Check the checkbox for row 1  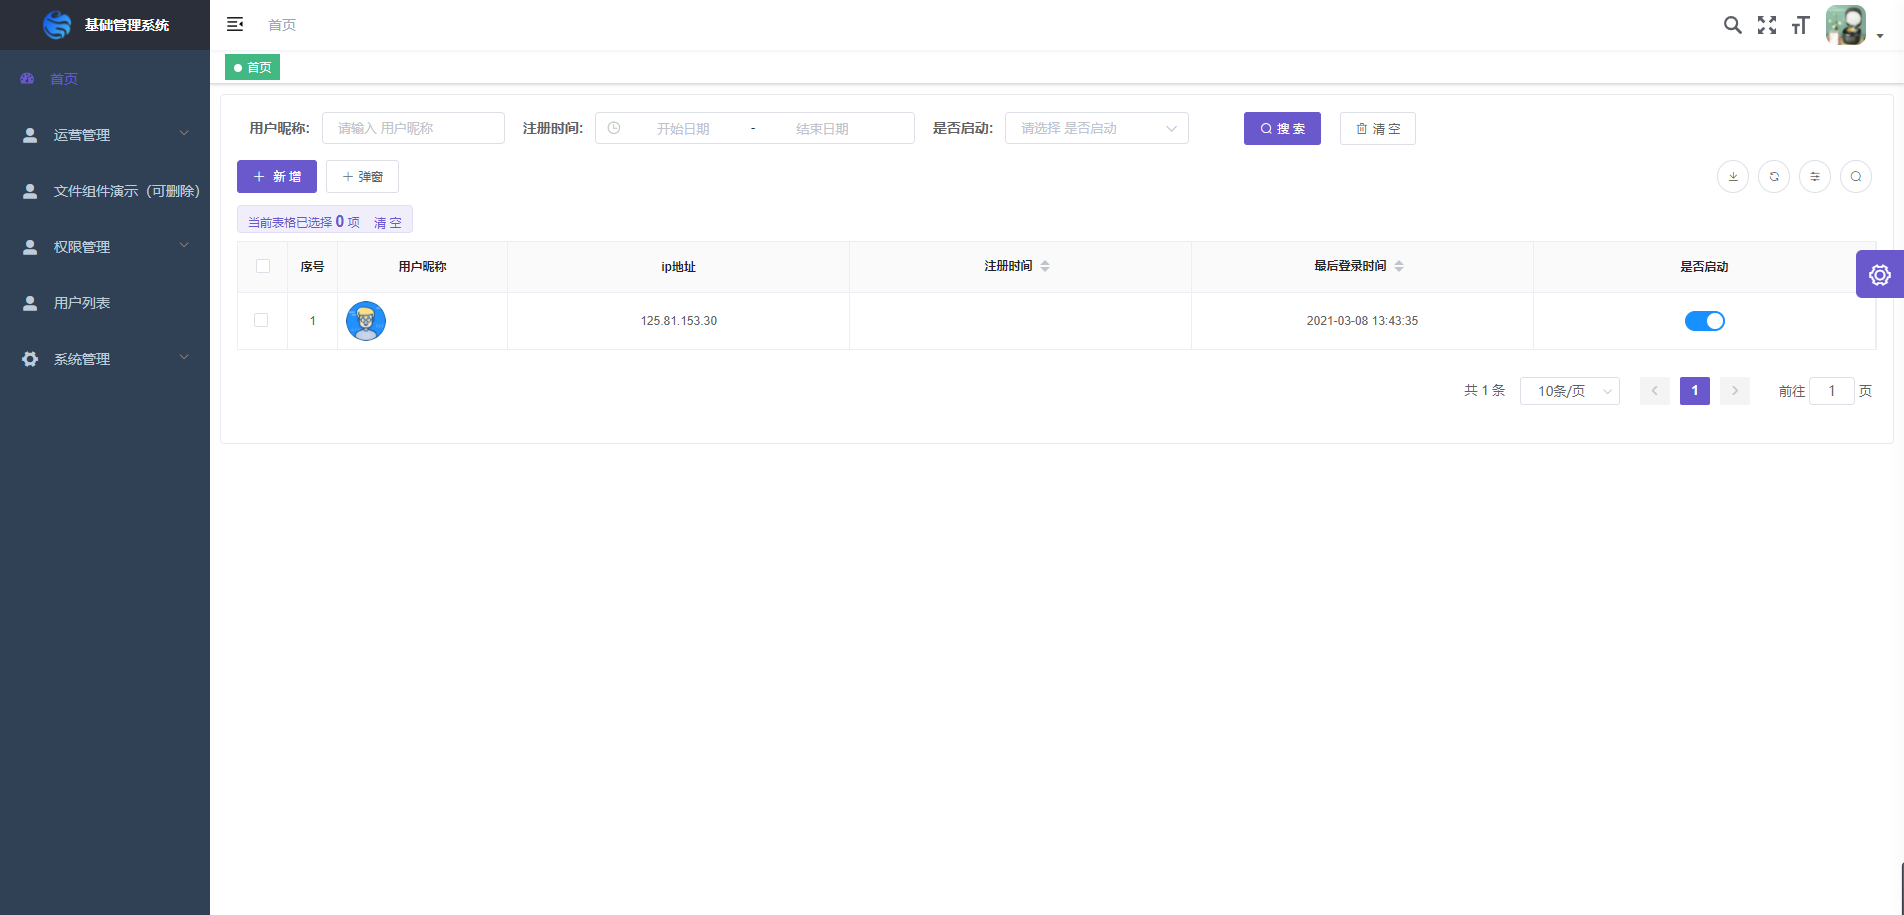point(262,320)
